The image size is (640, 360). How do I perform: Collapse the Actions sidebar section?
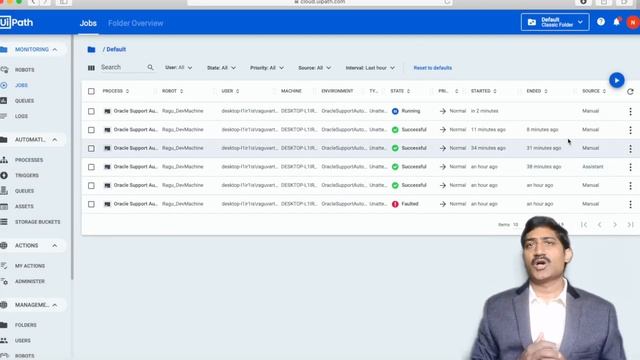click(55, 246)
